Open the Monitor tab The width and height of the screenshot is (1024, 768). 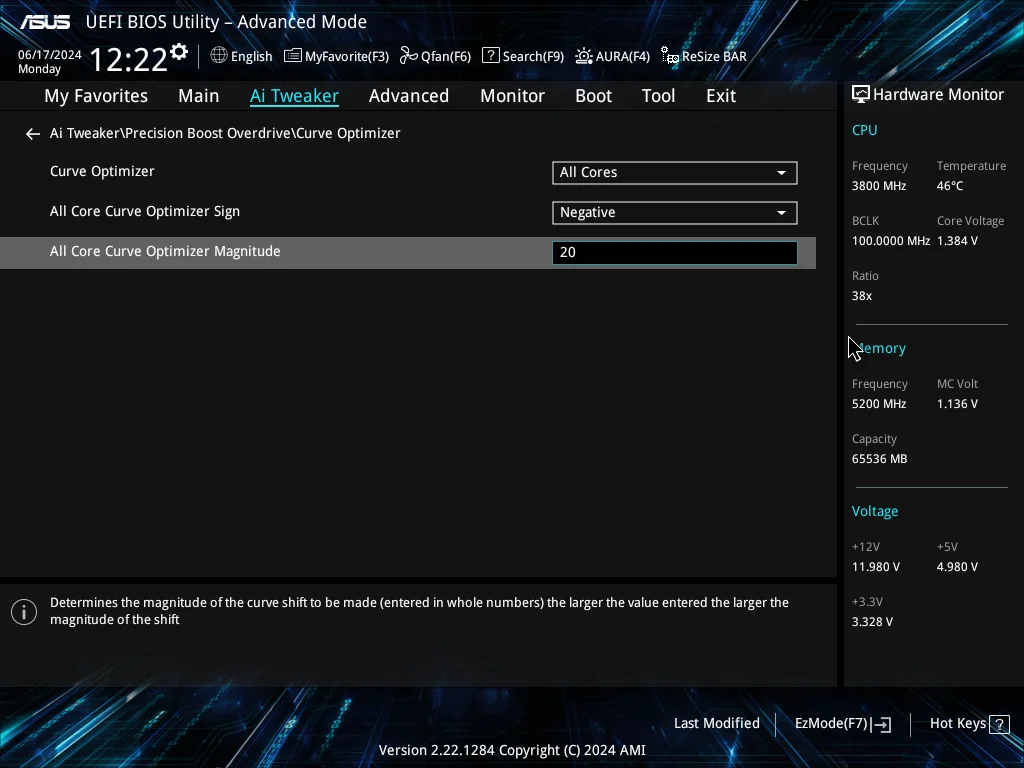(x=513, y=96)
